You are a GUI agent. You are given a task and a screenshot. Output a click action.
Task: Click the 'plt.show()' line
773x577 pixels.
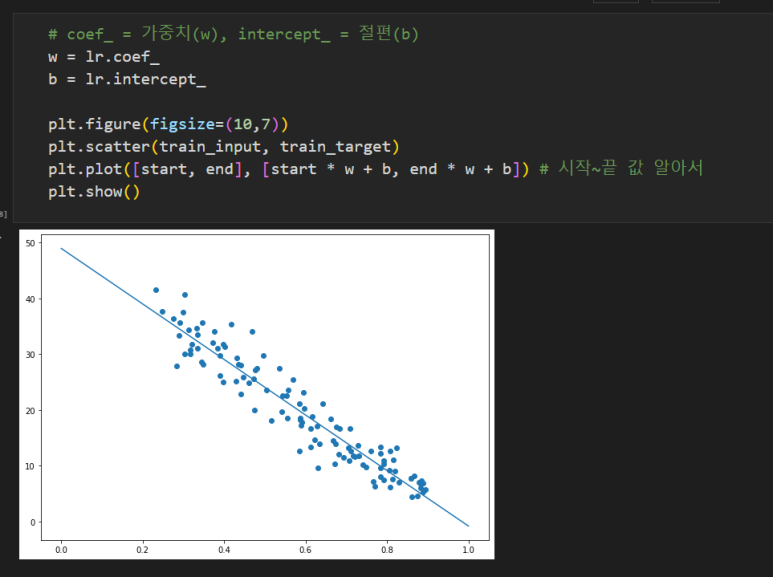94,191
